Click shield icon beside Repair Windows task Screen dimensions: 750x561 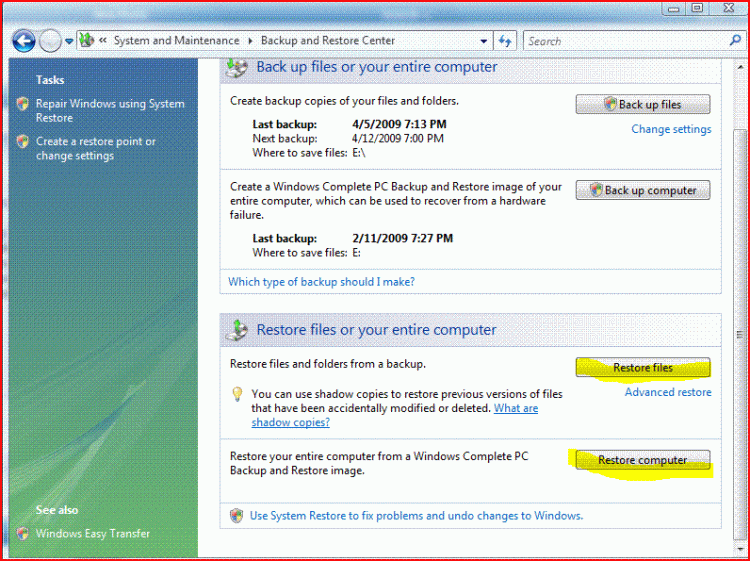pyautogui.click(x=22, y=104)
